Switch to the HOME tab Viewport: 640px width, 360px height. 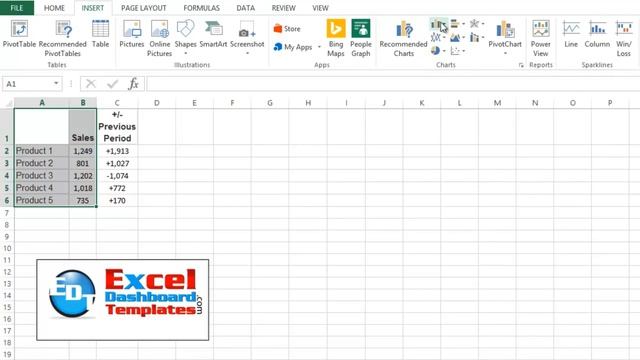(x=54, y=8)
